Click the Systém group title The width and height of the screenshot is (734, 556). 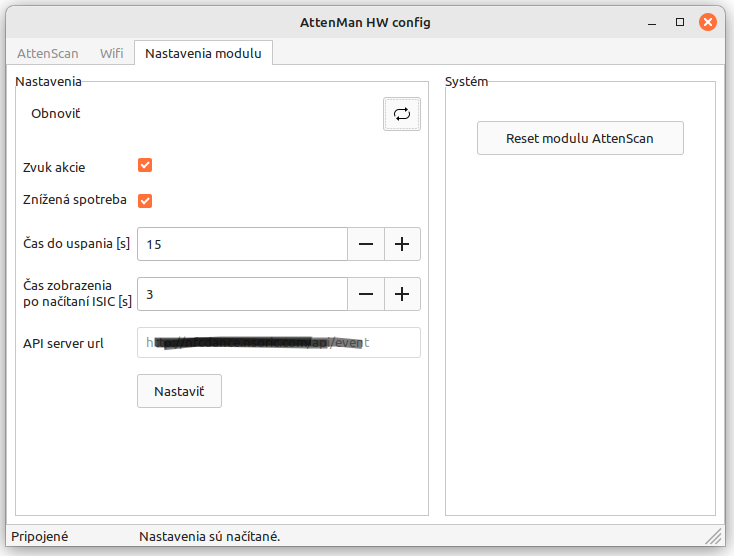click(x=466, y=81)
